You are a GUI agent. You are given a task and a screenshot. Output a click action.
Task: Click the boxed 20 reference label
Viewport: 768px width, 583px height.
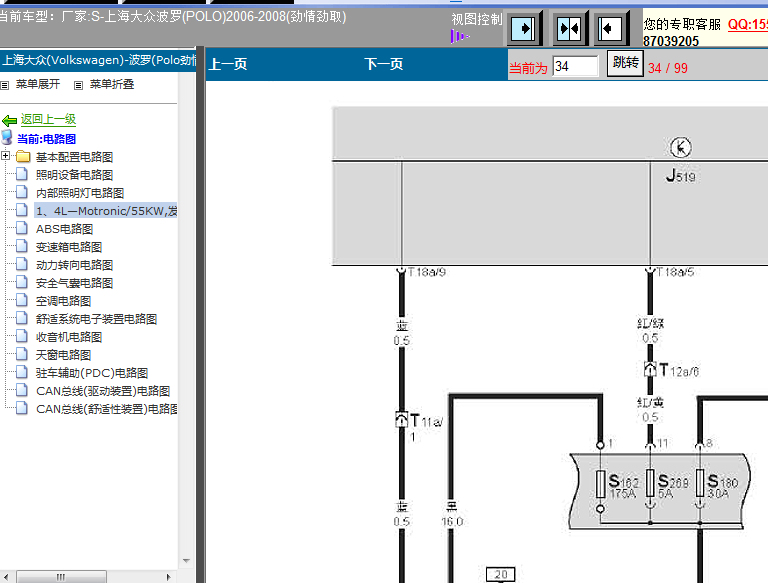(x=501, y=574)
